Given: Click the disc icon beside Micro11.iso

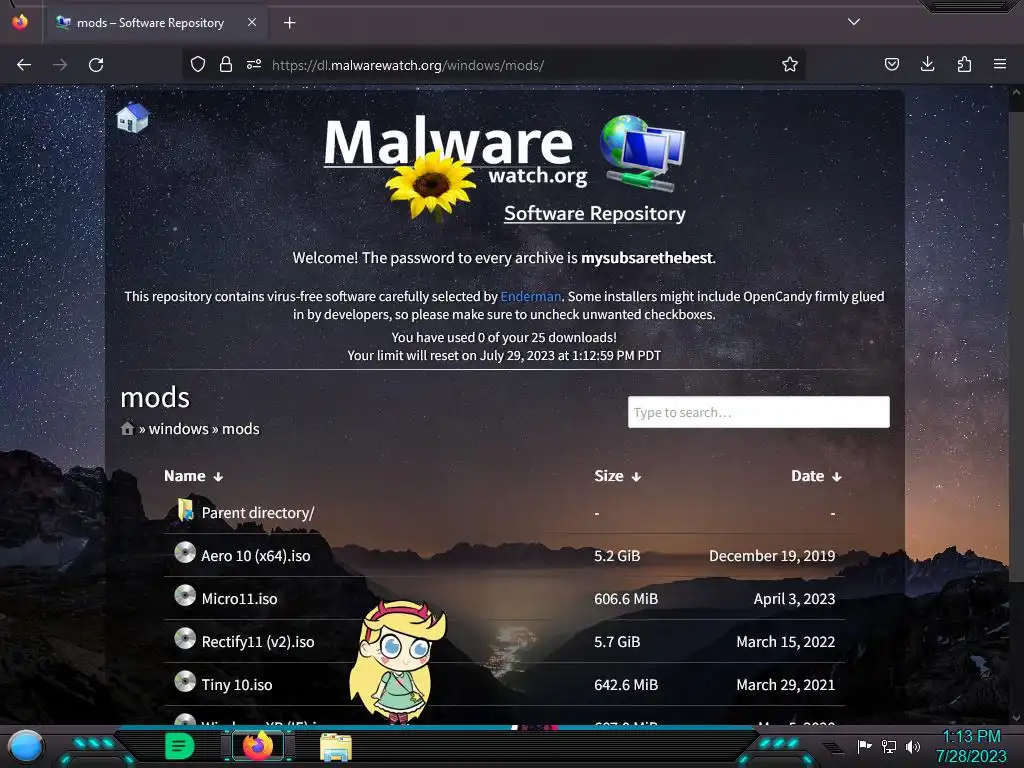Looking at the screenshot, I should click(x=185, y=596).
